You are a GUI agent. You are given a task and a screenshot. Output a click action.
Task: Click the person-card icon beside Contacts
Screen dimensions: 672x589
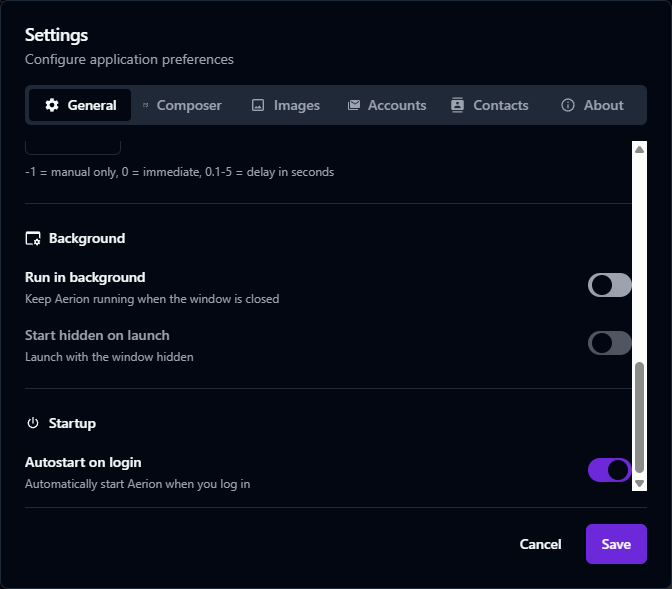click(458, 105)
